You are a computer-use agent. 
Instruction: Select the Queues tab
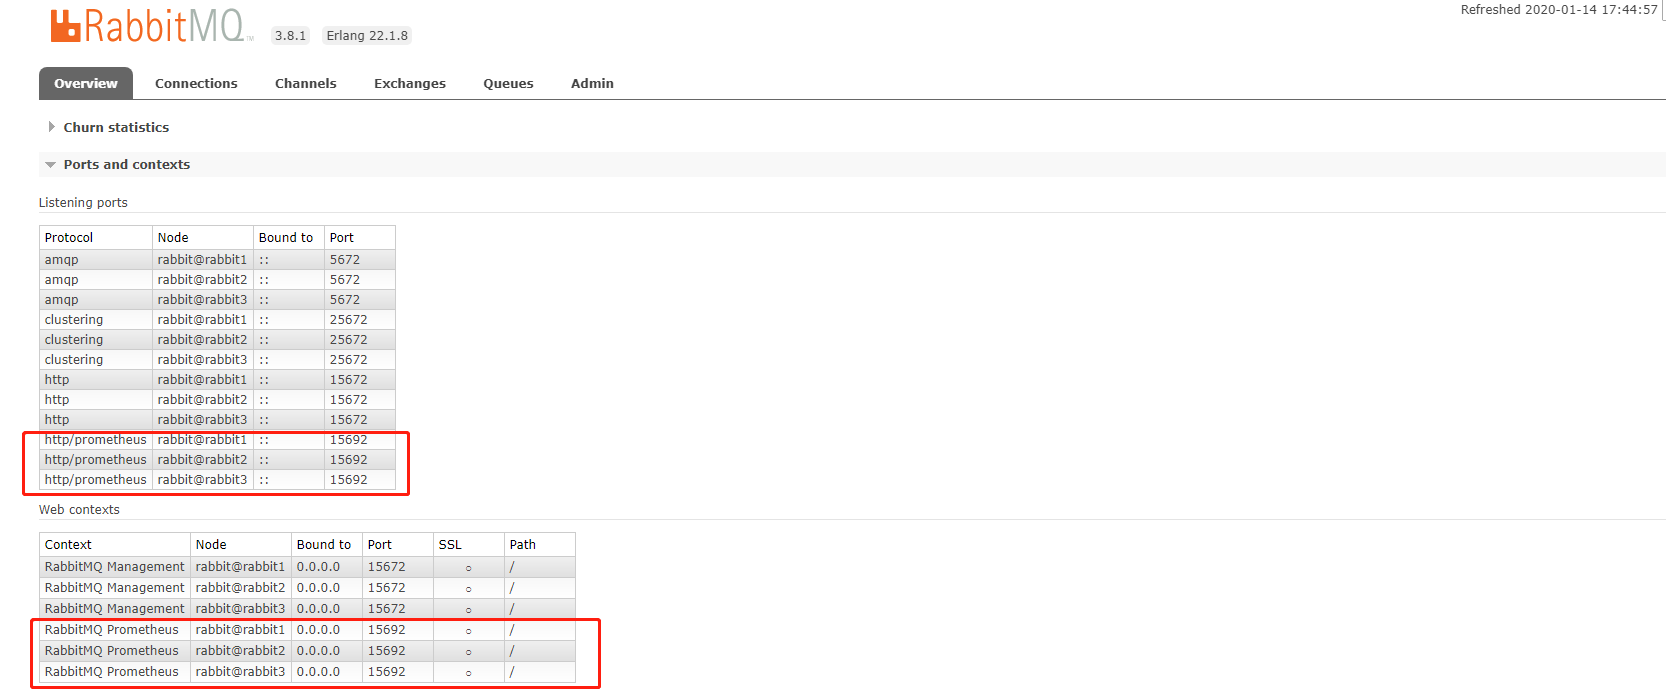(508, 83)
